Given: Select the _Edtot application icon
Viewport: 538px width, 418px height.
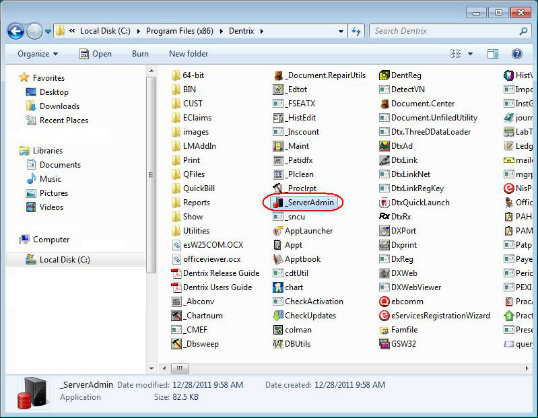Looking at the screenshot, I should tap(278, 90).
